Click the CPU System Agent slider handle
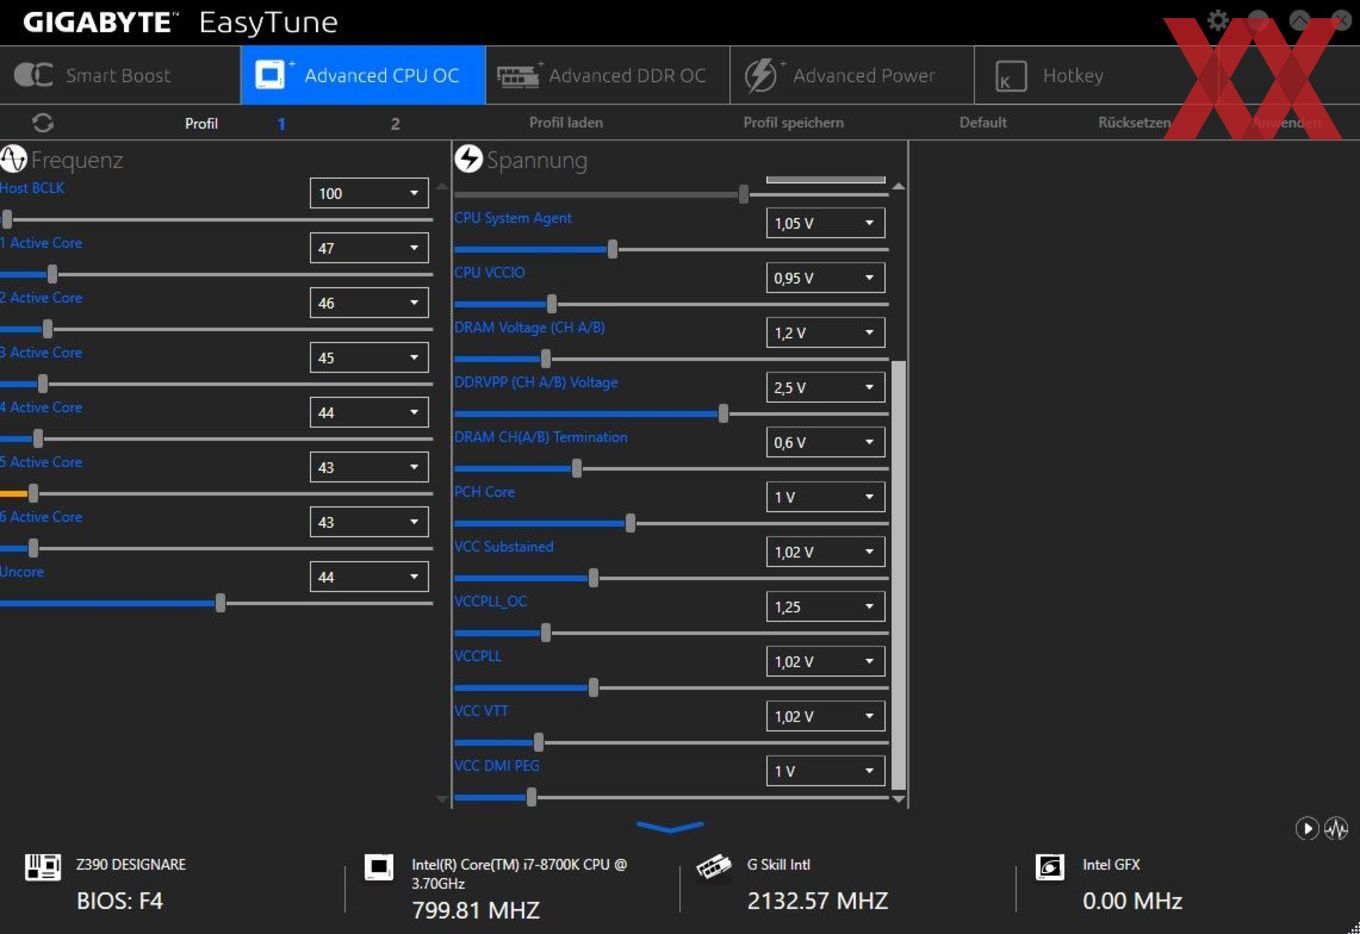The width and height of the screenshot is (1360, 934). (x=612, y=249)
